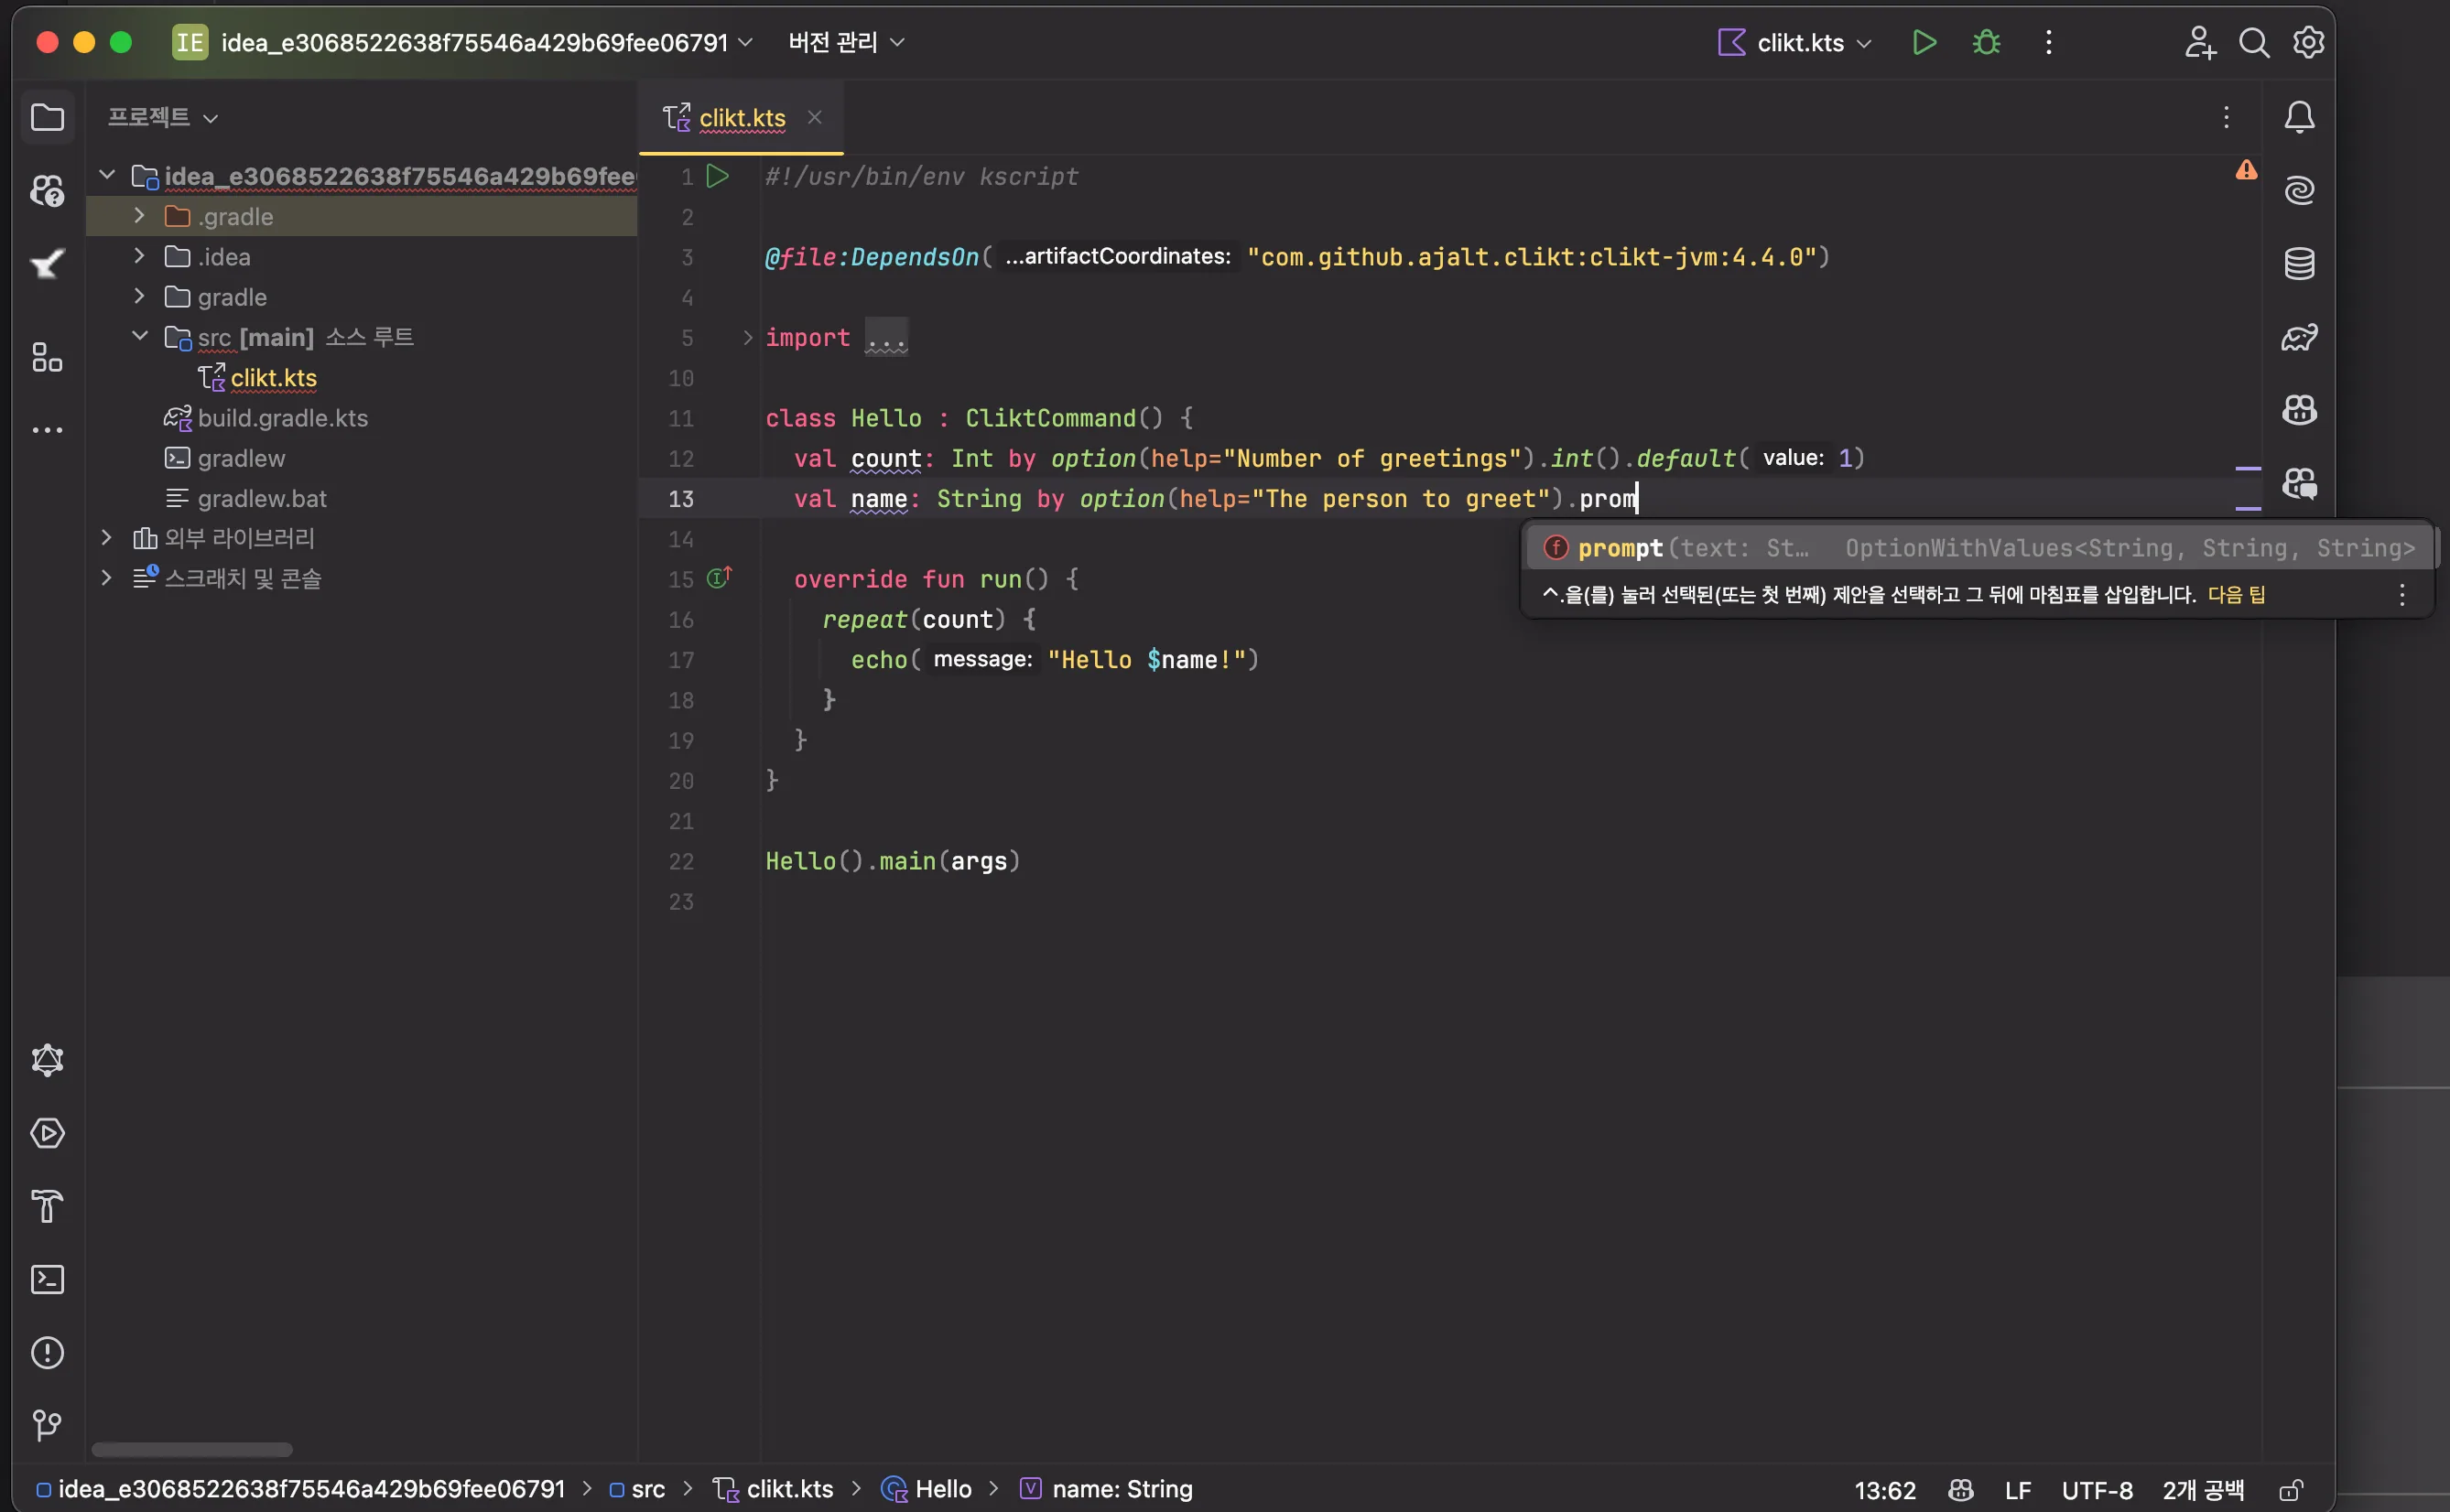2450x1512 pixels.
Task: Close the clikt.kts editor tab
Action: point(815,117)
